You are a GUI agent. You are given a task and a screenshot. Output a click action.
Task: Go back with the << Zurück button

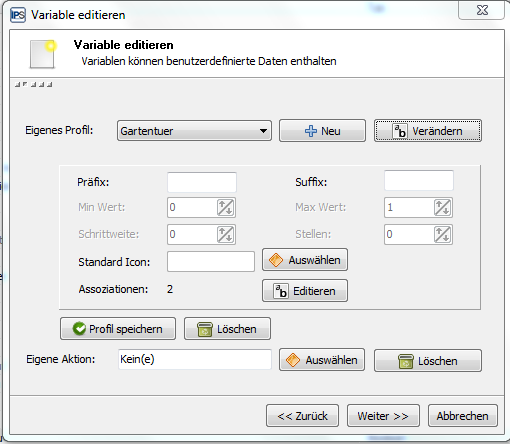[302, 416]
